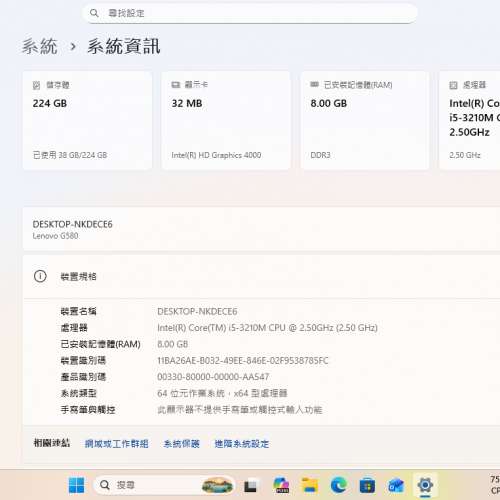The image size is (500, 500).
Task: Launch Microsoft Edge from the taskbar
Action: coord(338,485)
